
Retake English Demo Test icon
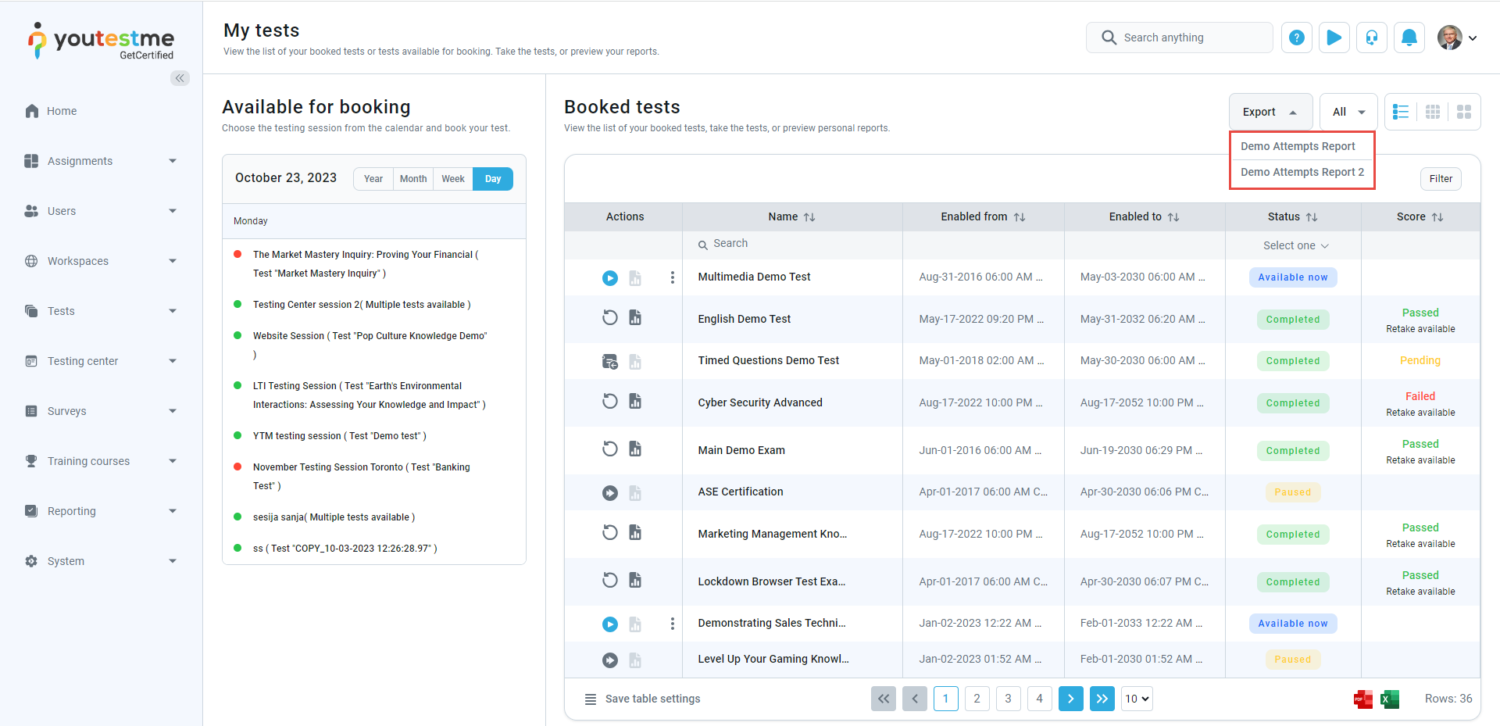click(x=610, y=318)
